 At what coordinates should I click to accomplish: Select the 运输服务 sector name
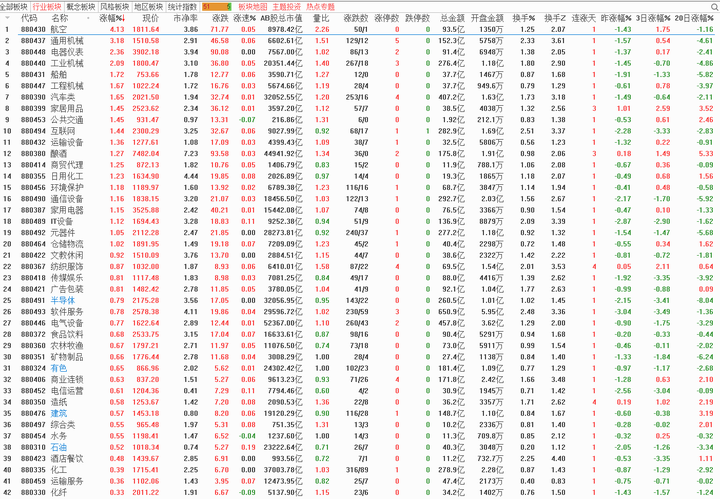coord(67,481)
